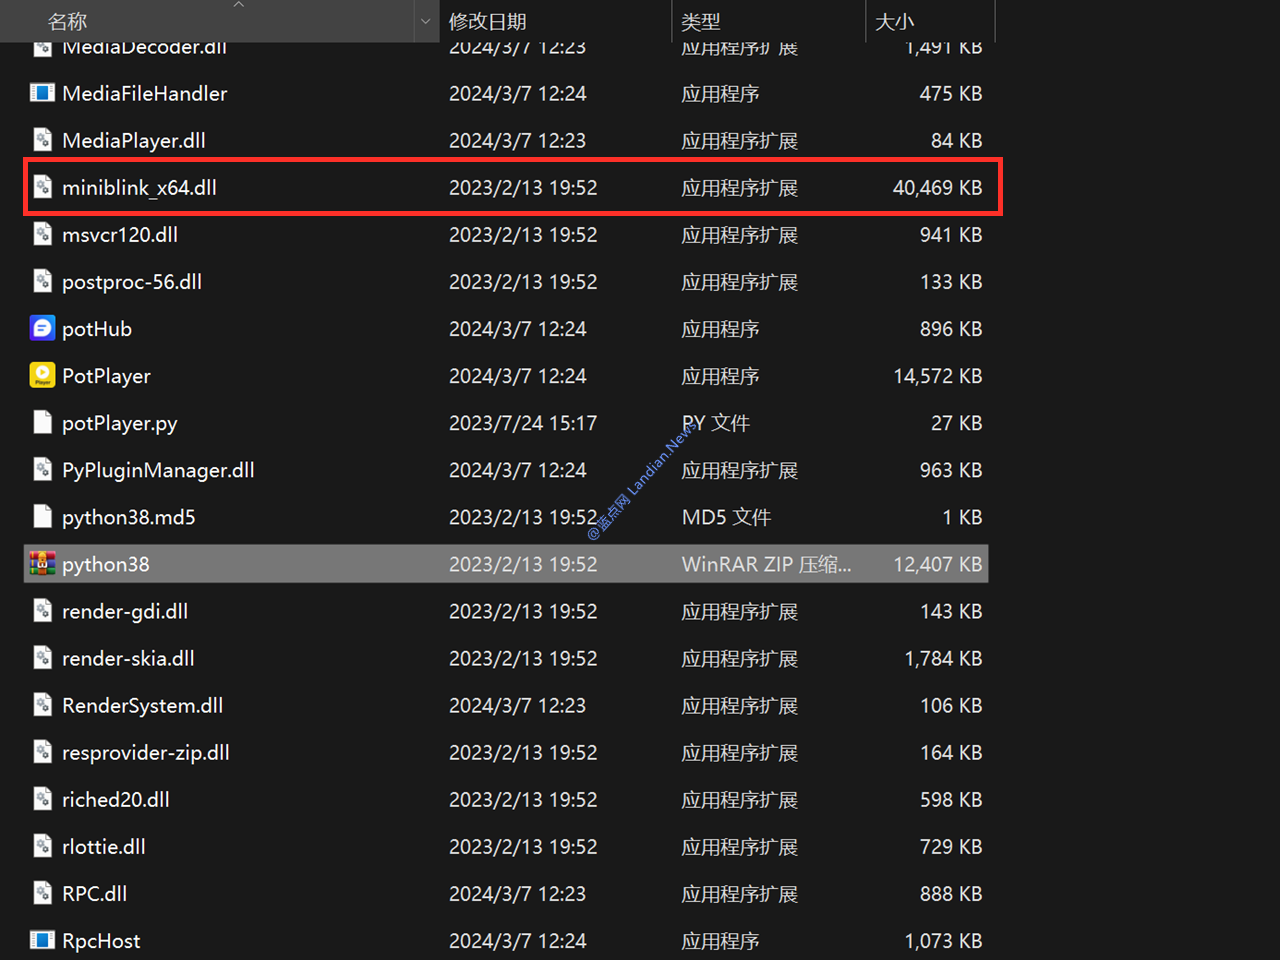Viewport: 1280px width, 960px height.
Task: Select the rlottie.dll file name
Action: pos(104,846)
